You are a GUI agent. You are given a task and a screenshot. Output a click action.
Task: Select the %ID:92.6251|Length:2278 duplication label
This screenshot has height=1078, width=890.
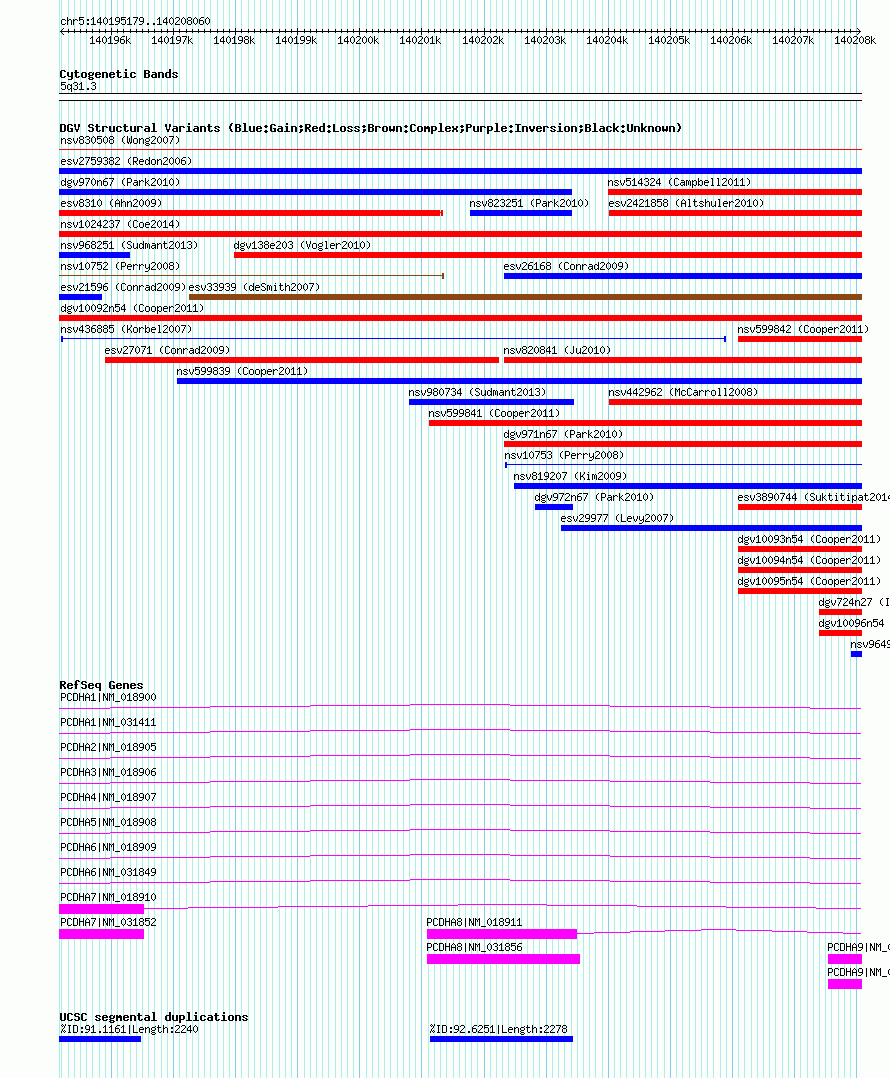[x=499, y=1029]
